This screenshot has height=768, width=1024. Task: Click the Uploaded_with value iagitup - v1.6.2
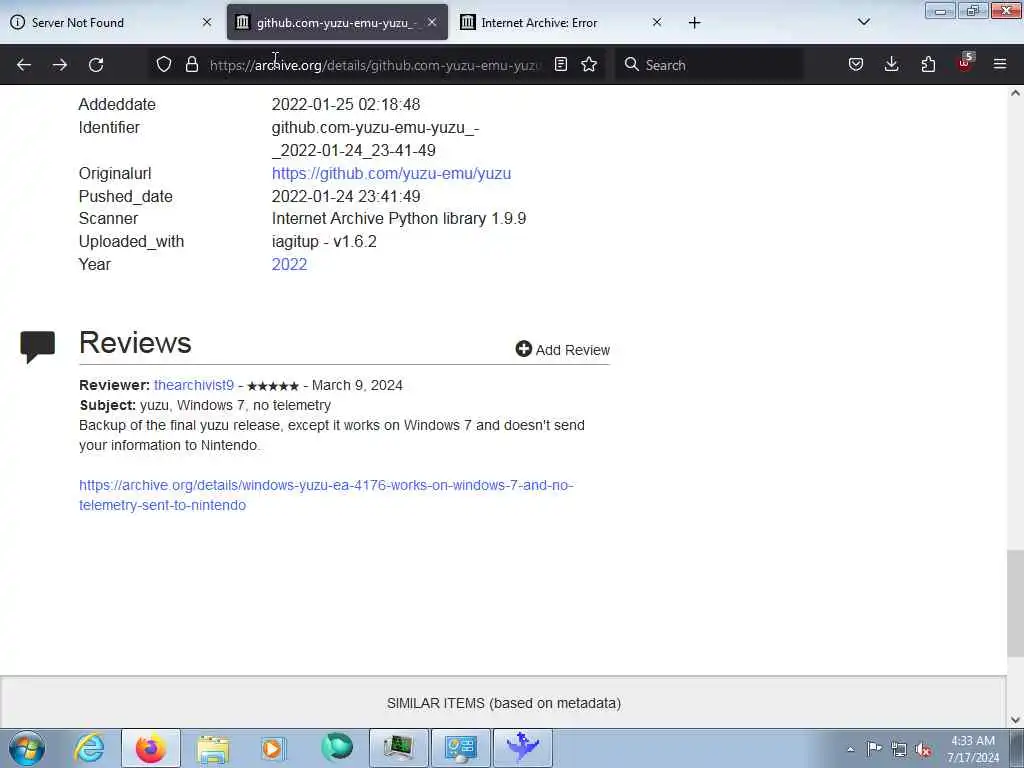pos(324,242)
